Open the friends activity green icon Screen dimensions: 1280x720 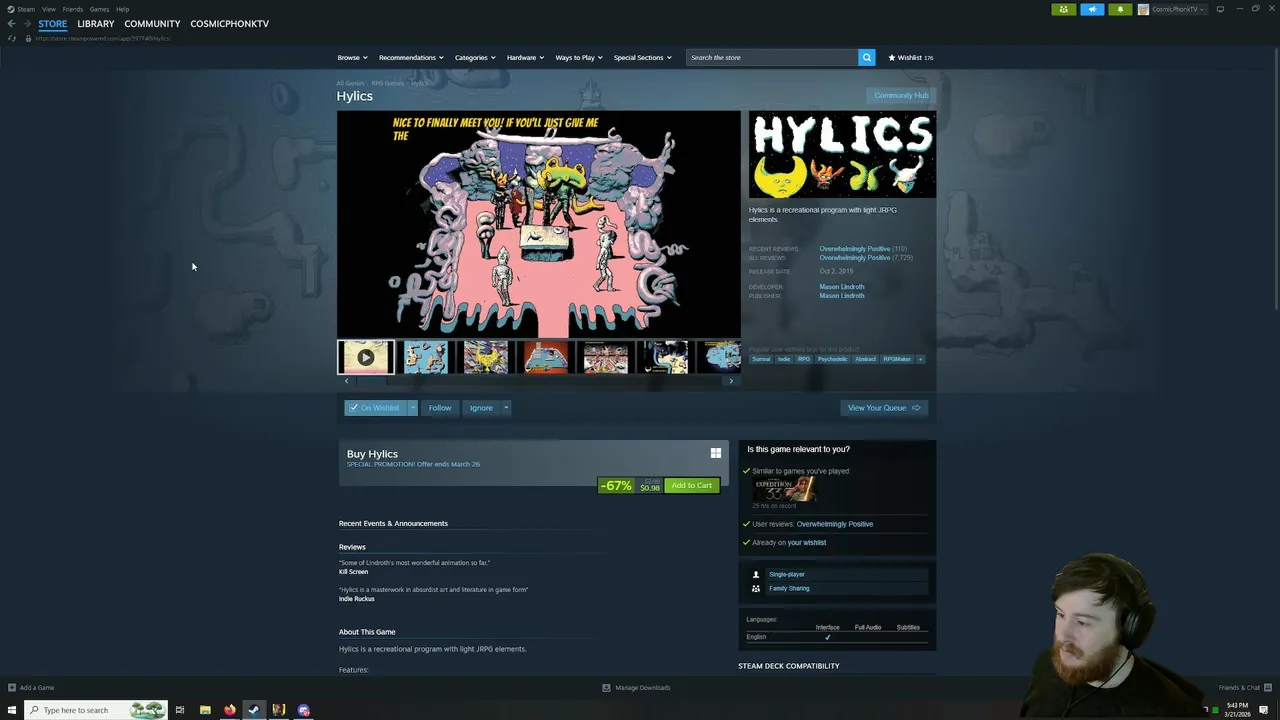pos(1063,9)
